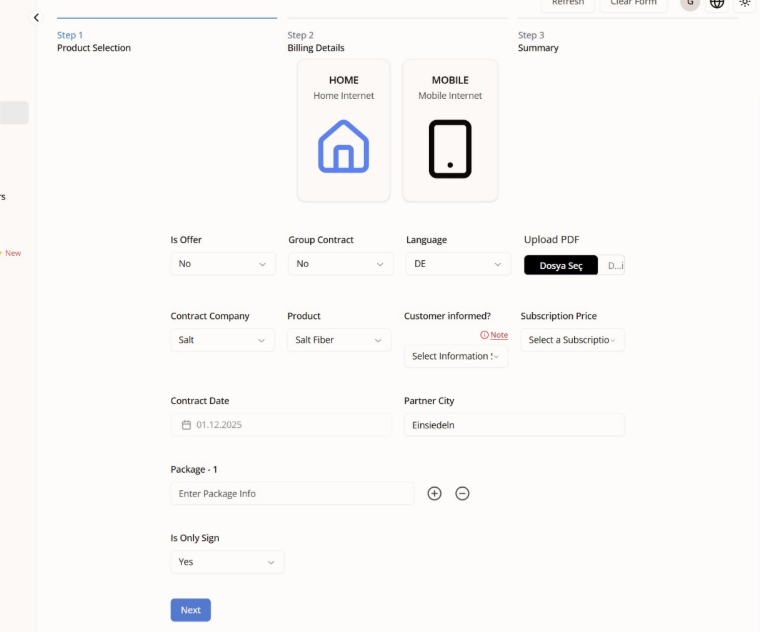
Task: Click the Dosya Seç upload button
Action: point(561,265)
